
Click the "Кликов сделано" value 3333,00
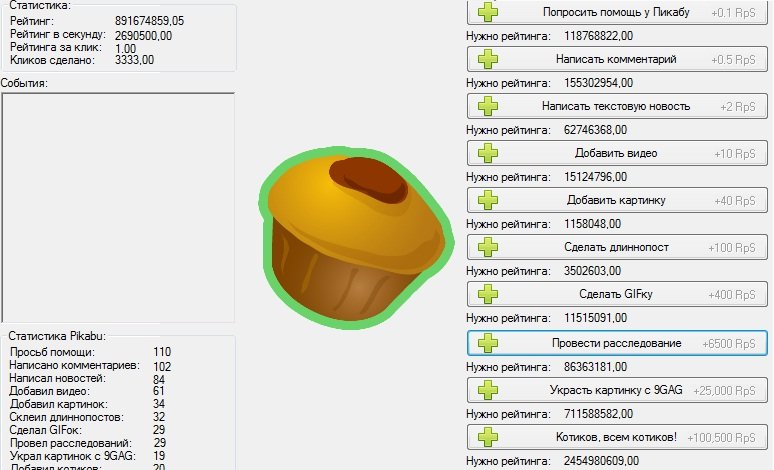(134, 61)
